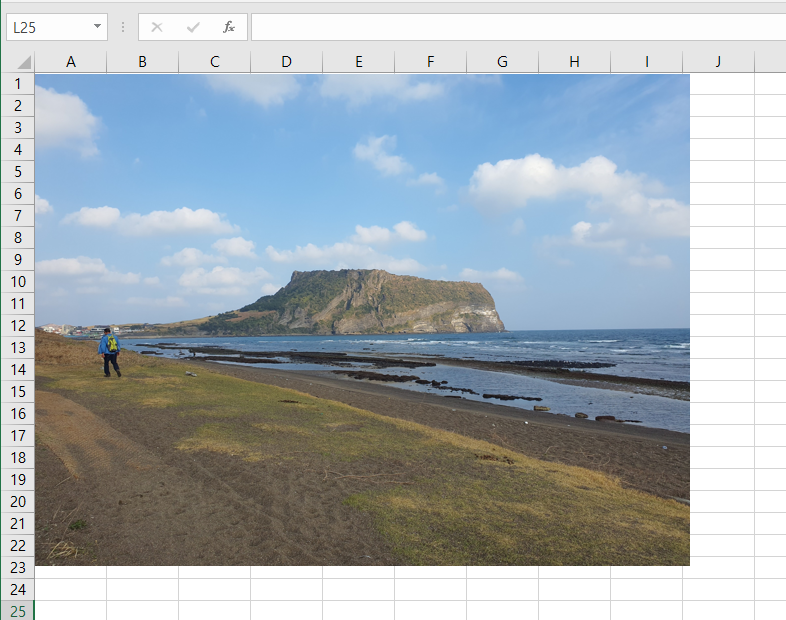786x620 pixels.
Task: Select row 8 header
Action: (x=18, y=238)
